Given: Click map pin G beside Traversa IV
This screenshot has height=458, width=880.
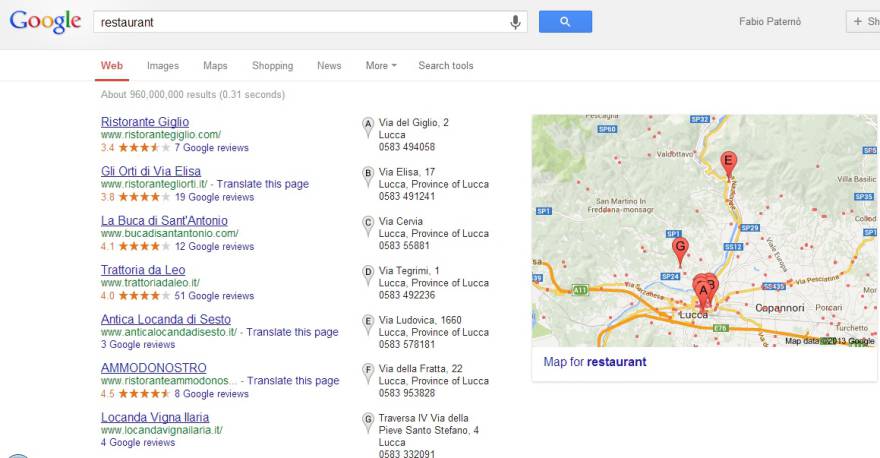Looking at the screenshot, I should [368, 423].
